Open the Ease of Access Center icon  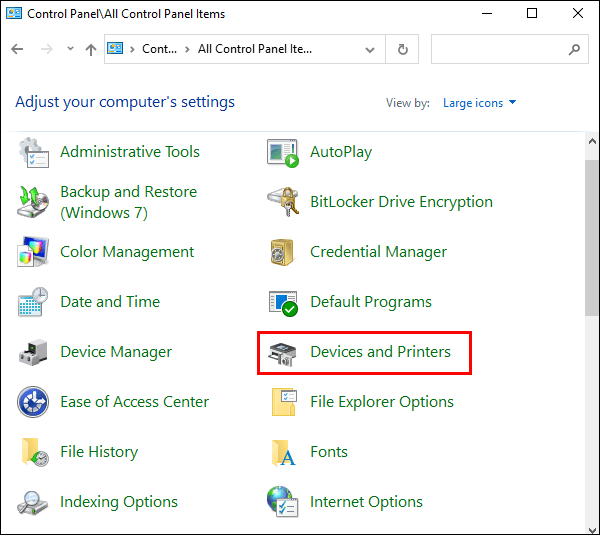pyautogui.click(x=33, y=402)
